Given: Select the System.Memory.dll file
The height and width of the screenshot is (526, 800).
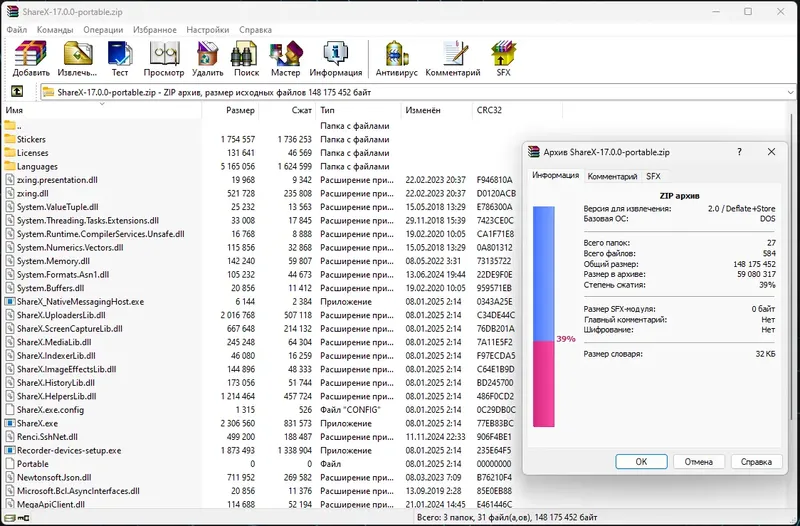Looking at the screenshot, I should click(x=53, y=261).
